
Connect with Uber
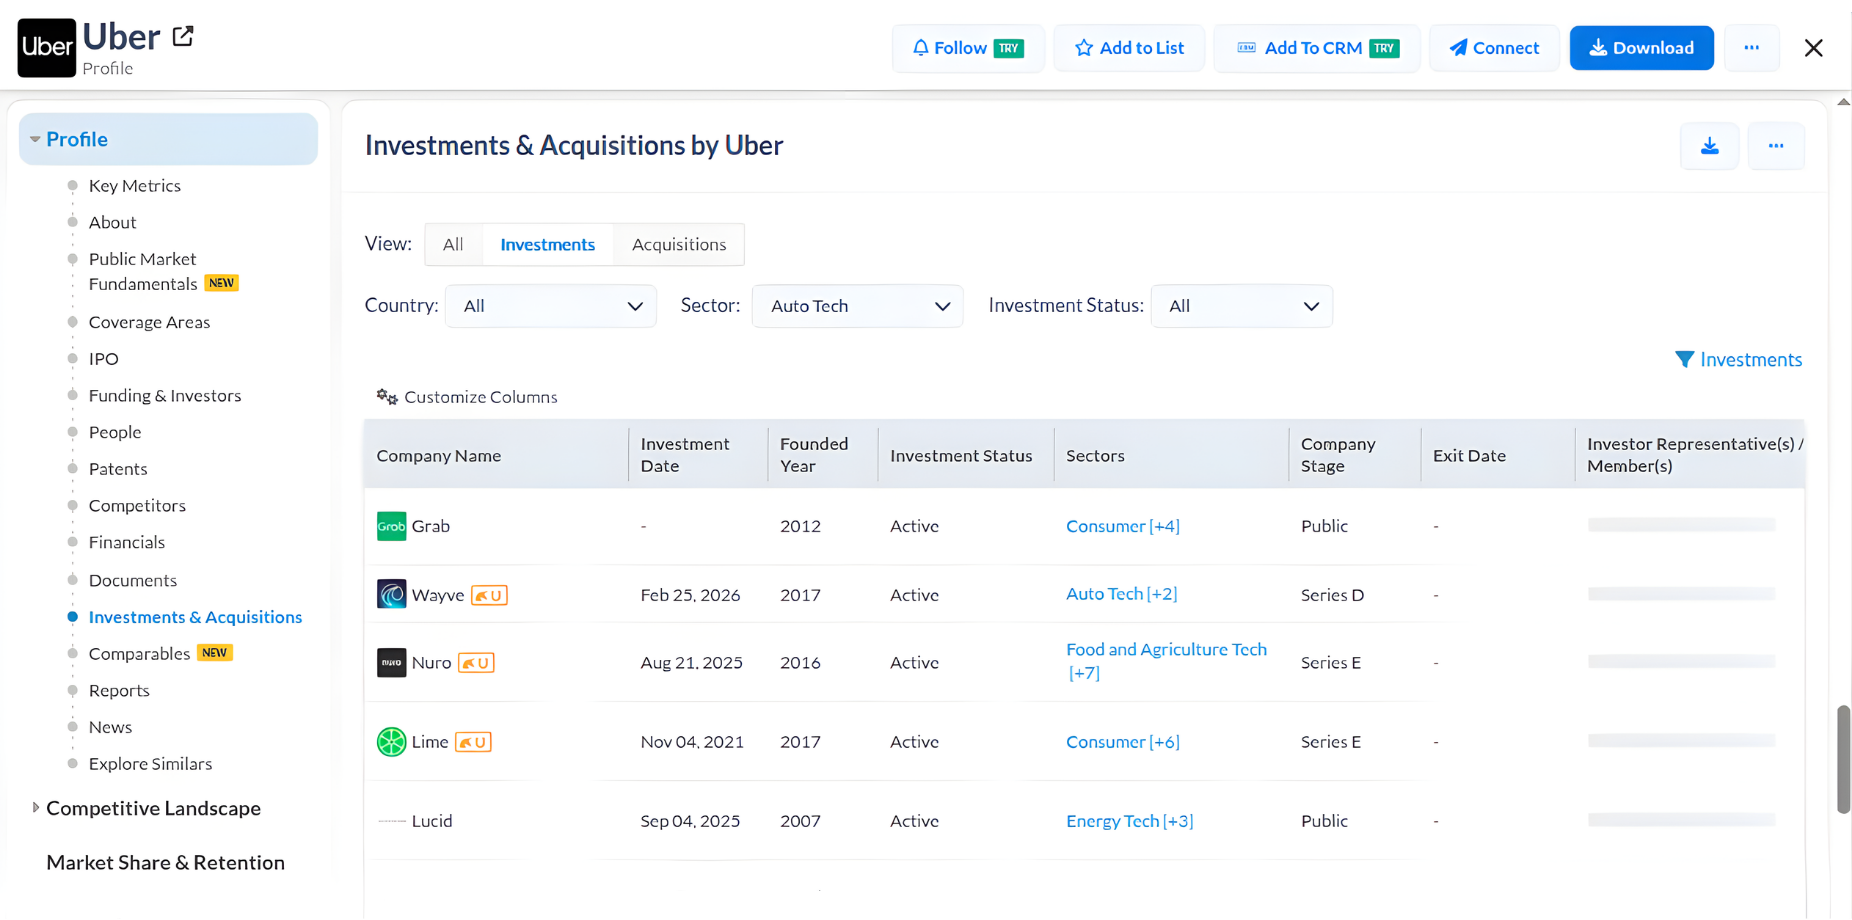1494,48
